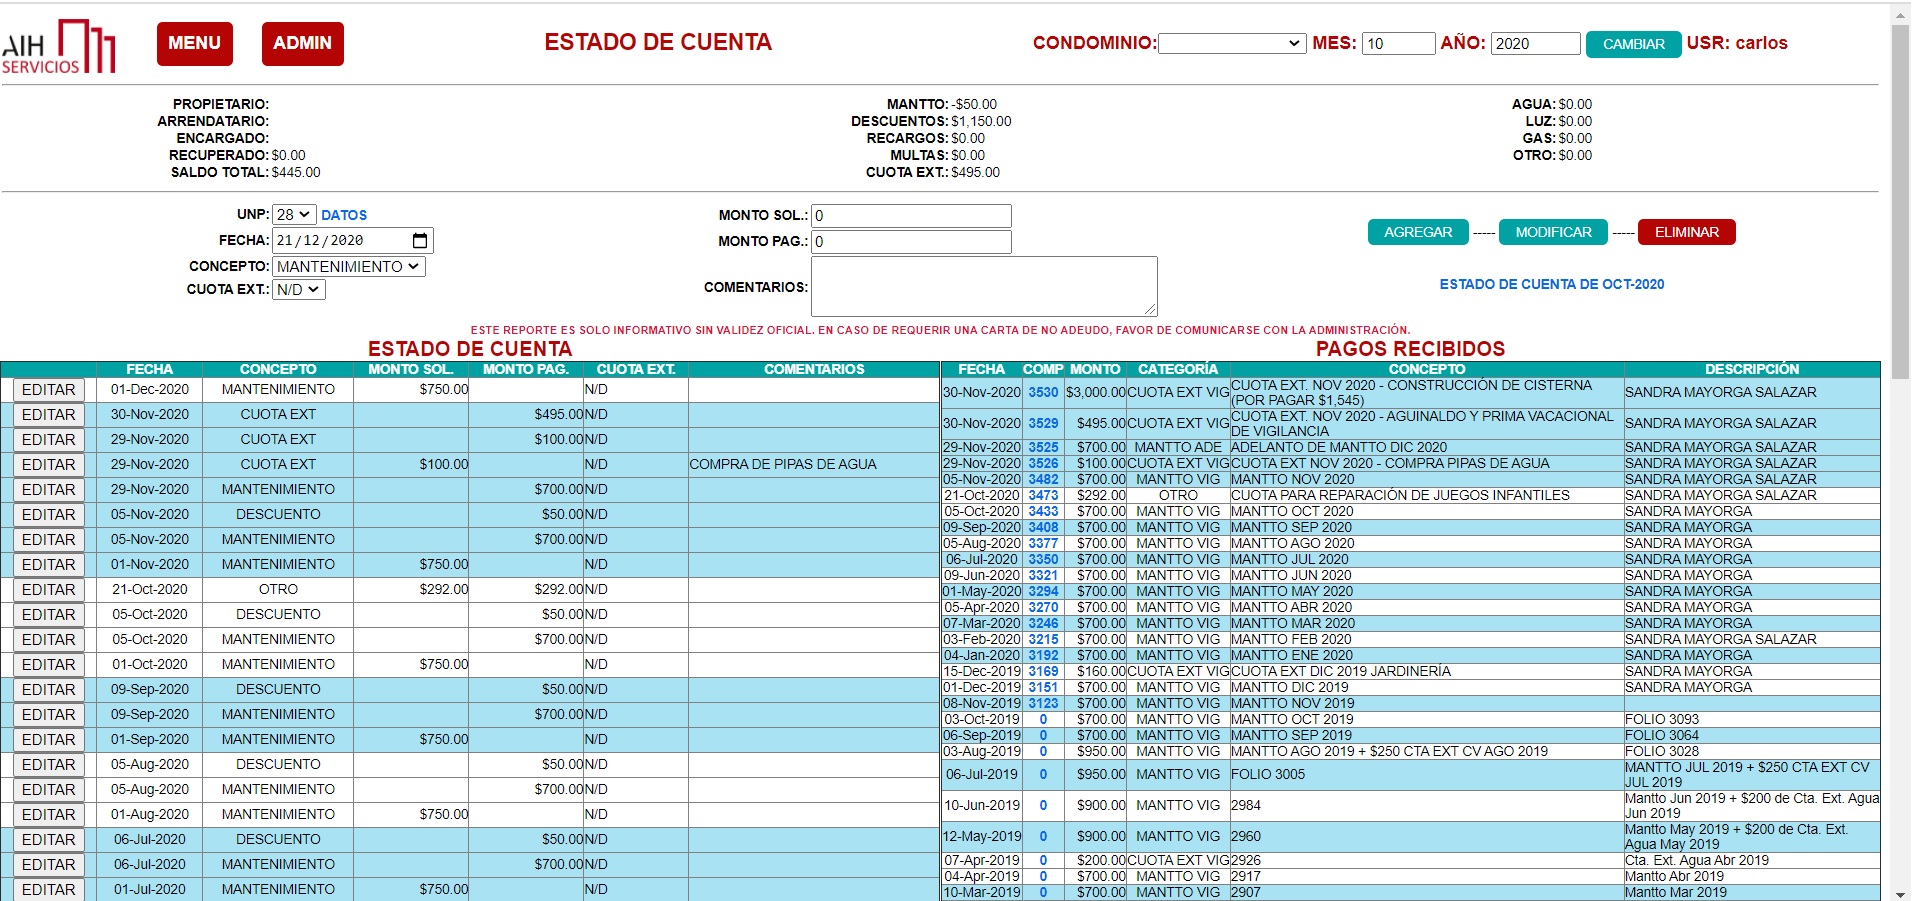Open payment receipt 3473 link
This screenshot has height=901, width=1920.
pos(1043,496)
